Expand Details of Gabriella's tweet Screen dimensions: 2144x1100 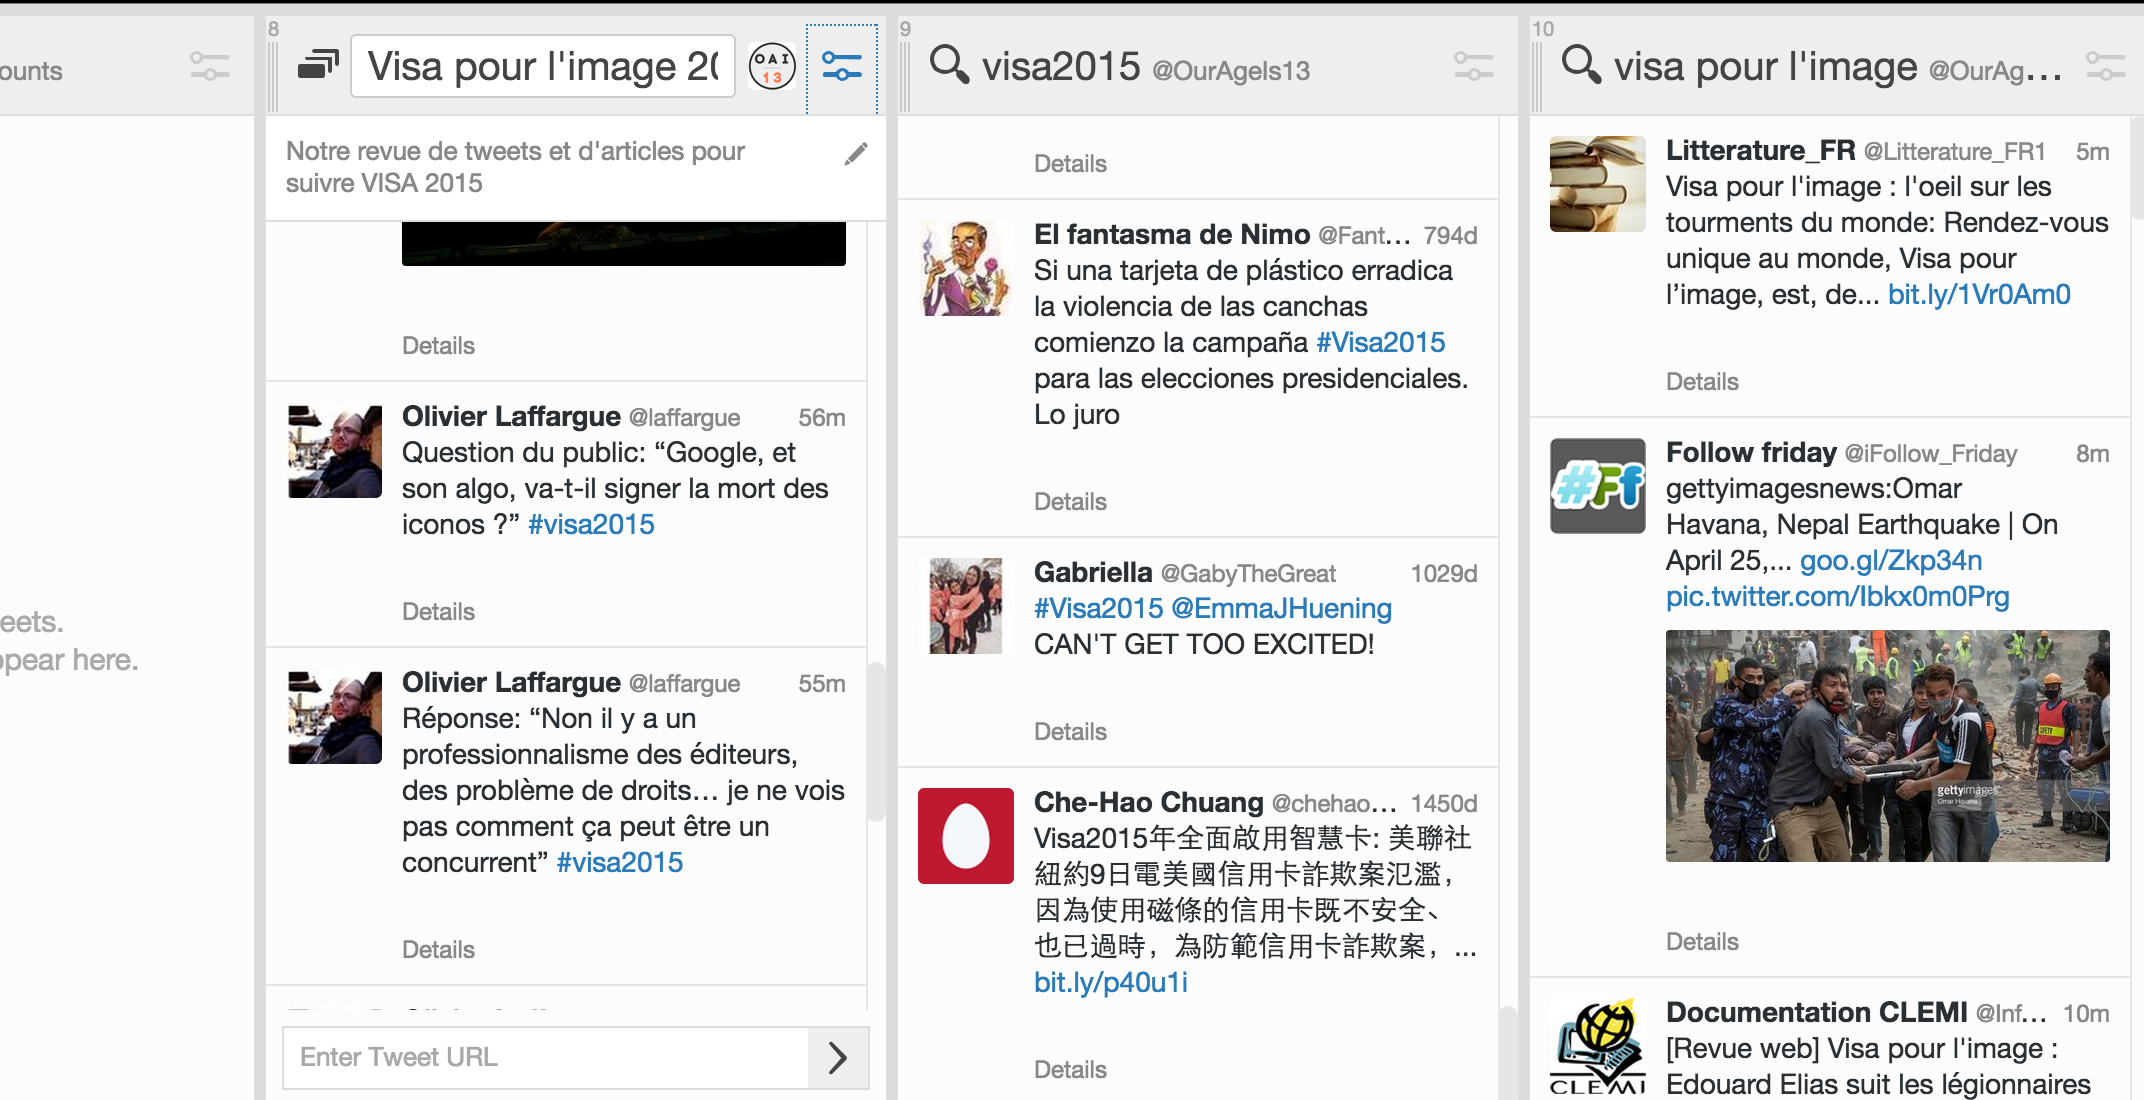(x=1070, y=732)
